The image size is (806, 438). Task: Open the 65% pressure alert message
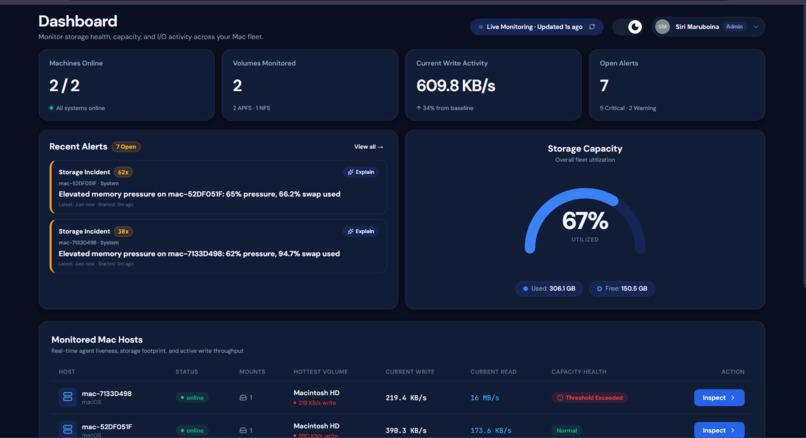199,194
